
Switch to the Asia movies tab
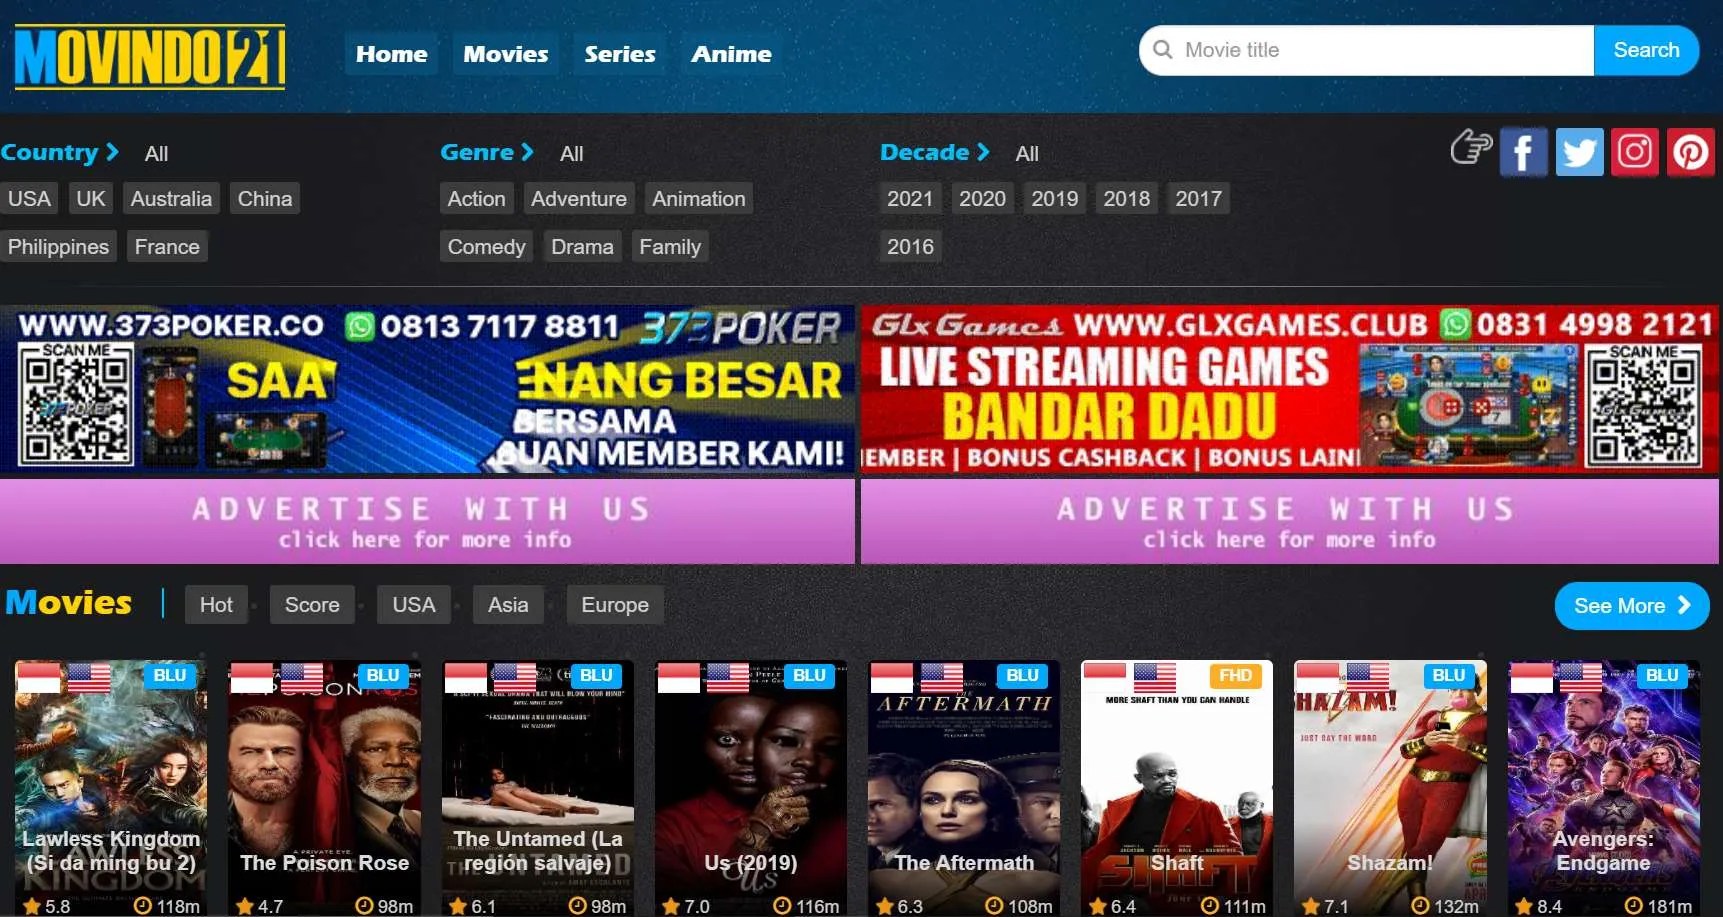[508, 605]
